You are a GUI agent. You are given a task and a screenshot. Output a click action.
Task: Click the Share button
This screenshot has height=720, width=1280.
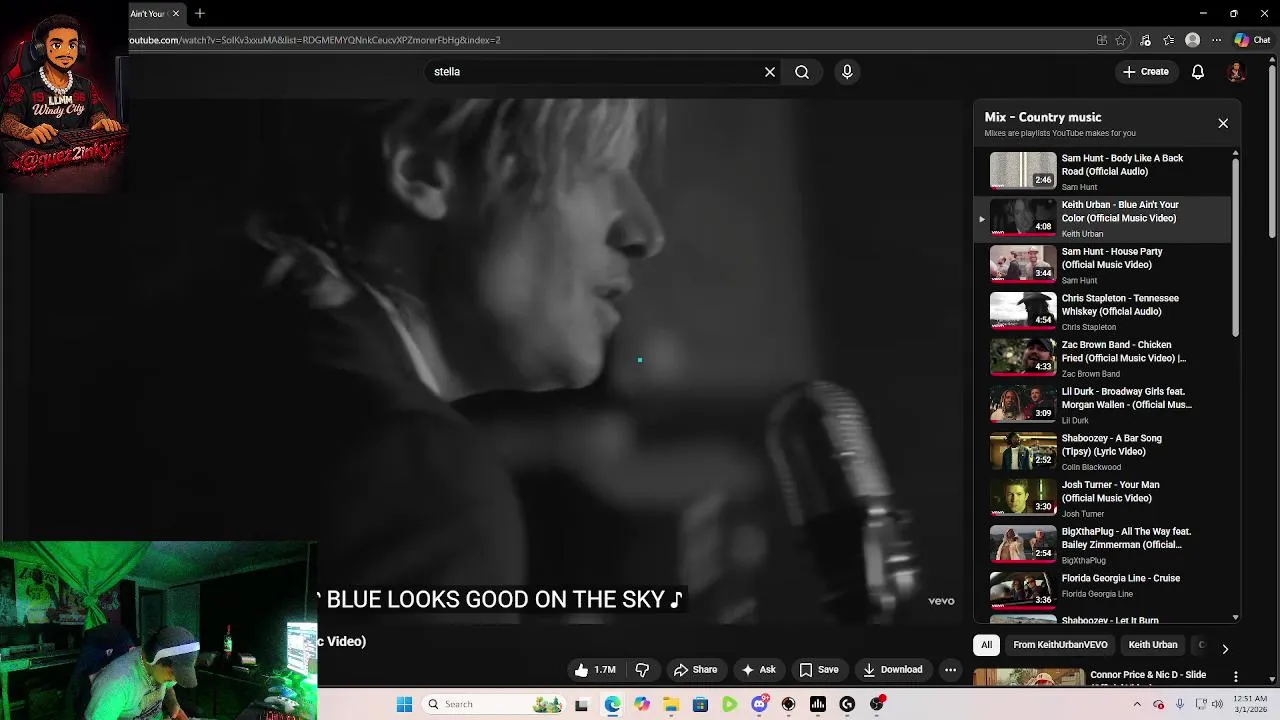(x=695, y=670)
